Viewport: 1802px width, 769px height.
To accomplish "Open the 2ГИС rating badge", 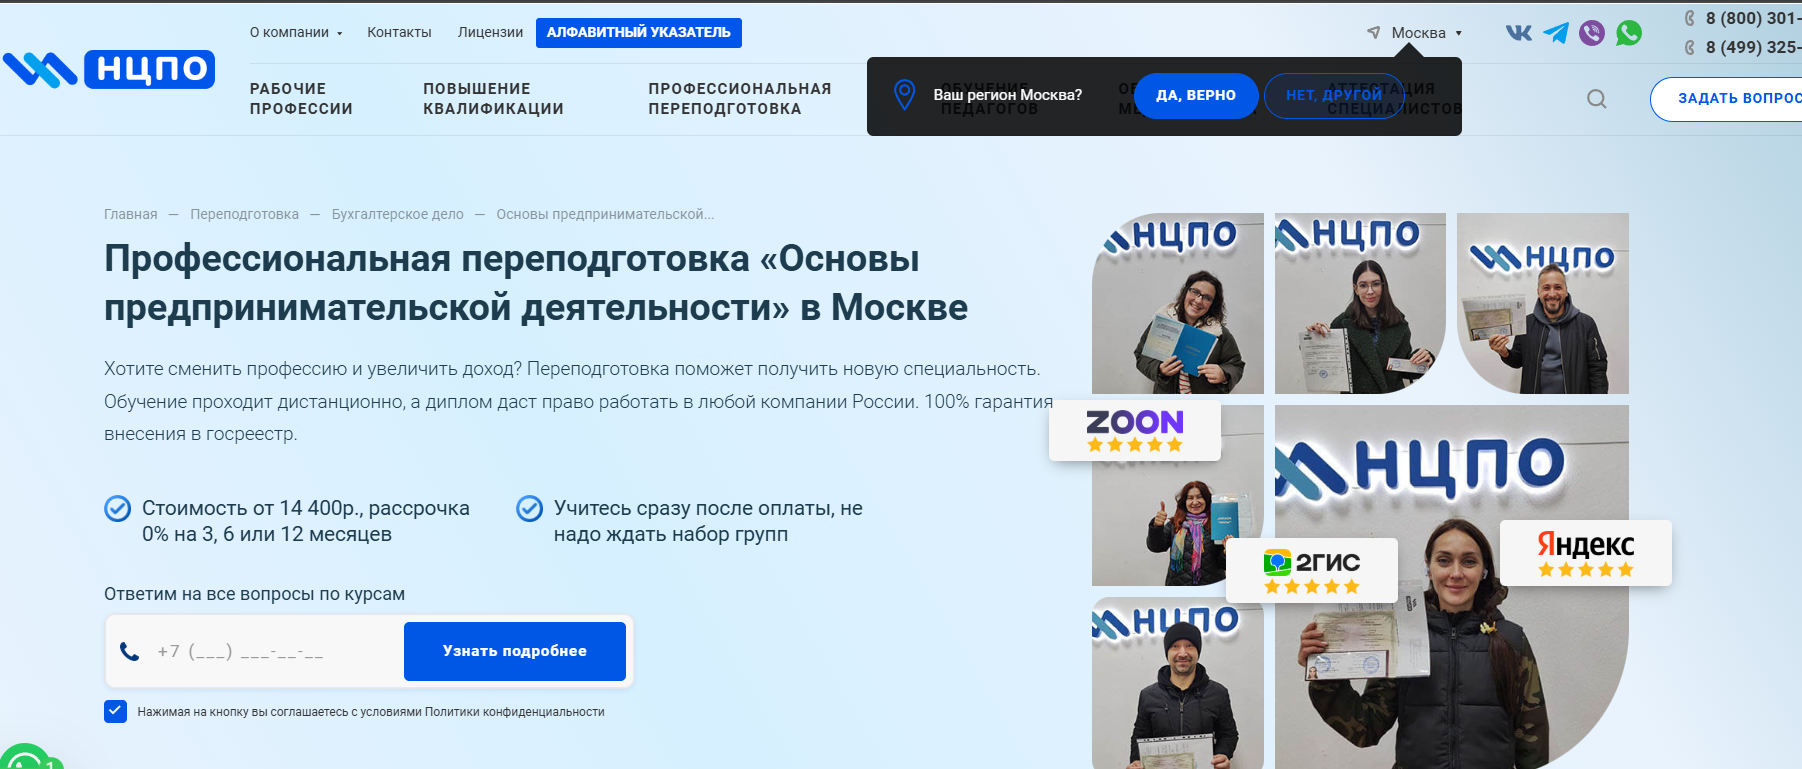I will coord(1311,570).
